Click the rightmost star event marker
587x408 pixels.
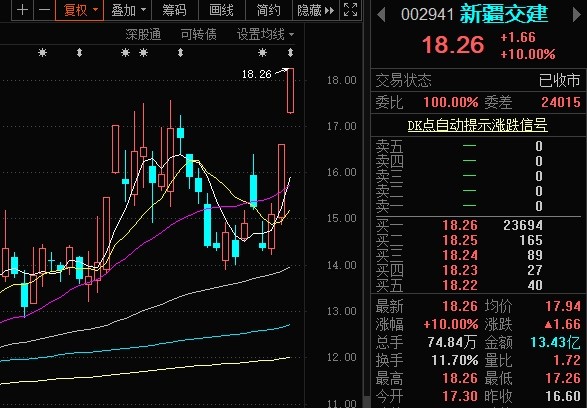click(x=262, y=53)
